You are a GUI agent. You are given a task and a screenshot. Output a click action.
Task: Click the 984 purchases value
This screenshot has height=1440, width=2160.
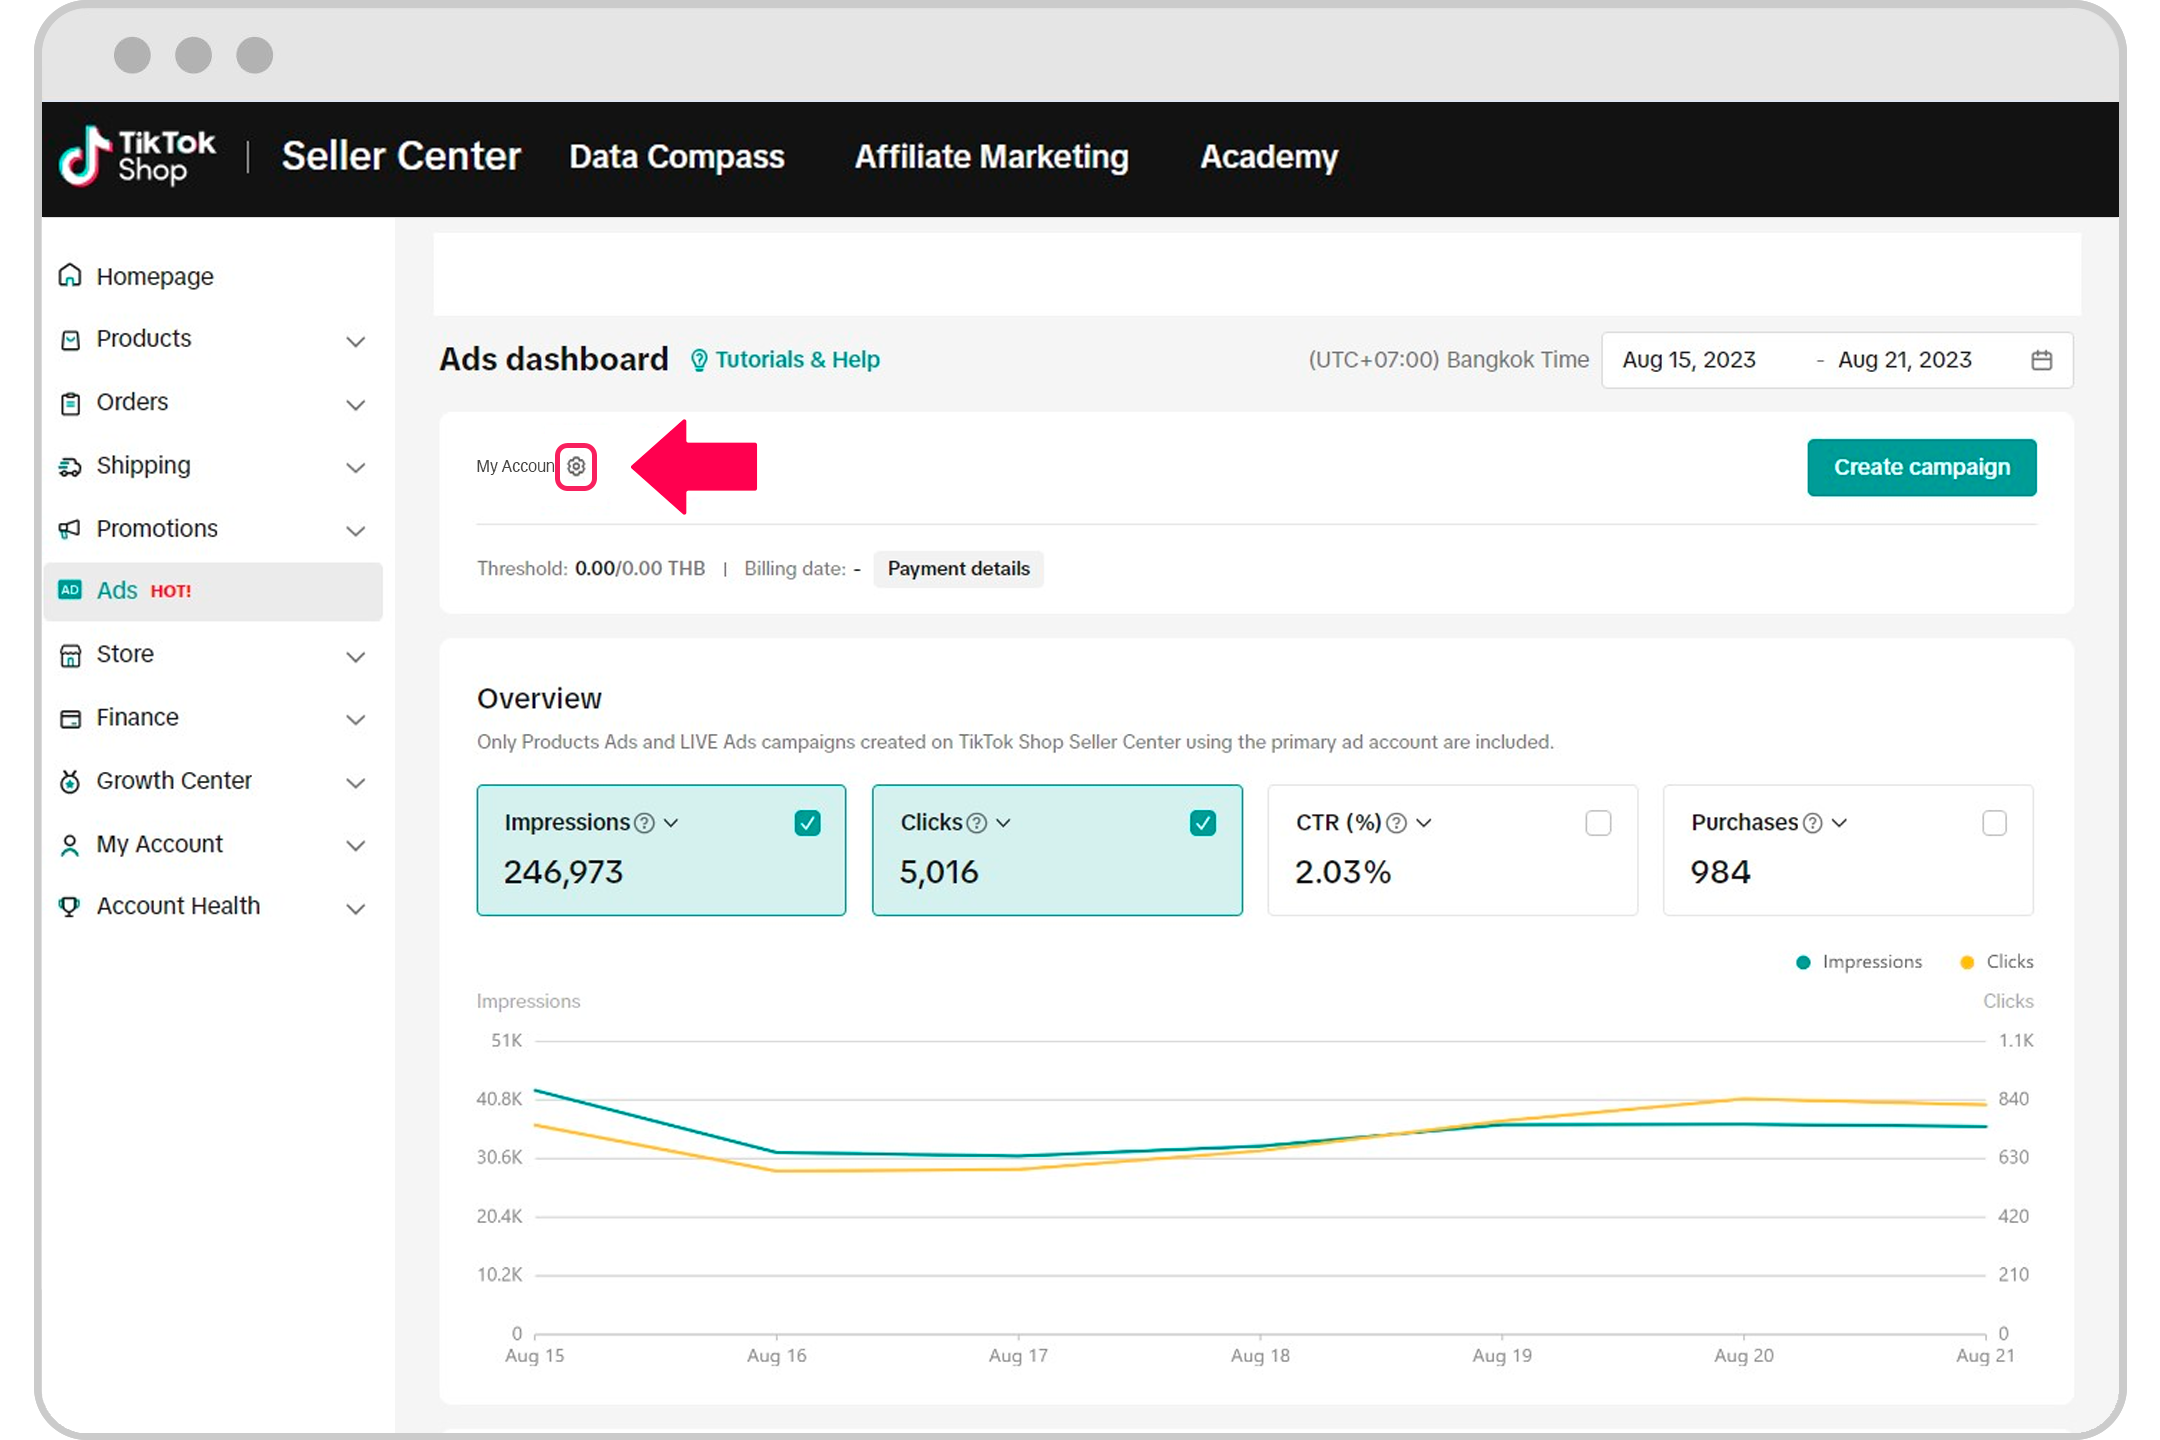[x=1720, y=872]
